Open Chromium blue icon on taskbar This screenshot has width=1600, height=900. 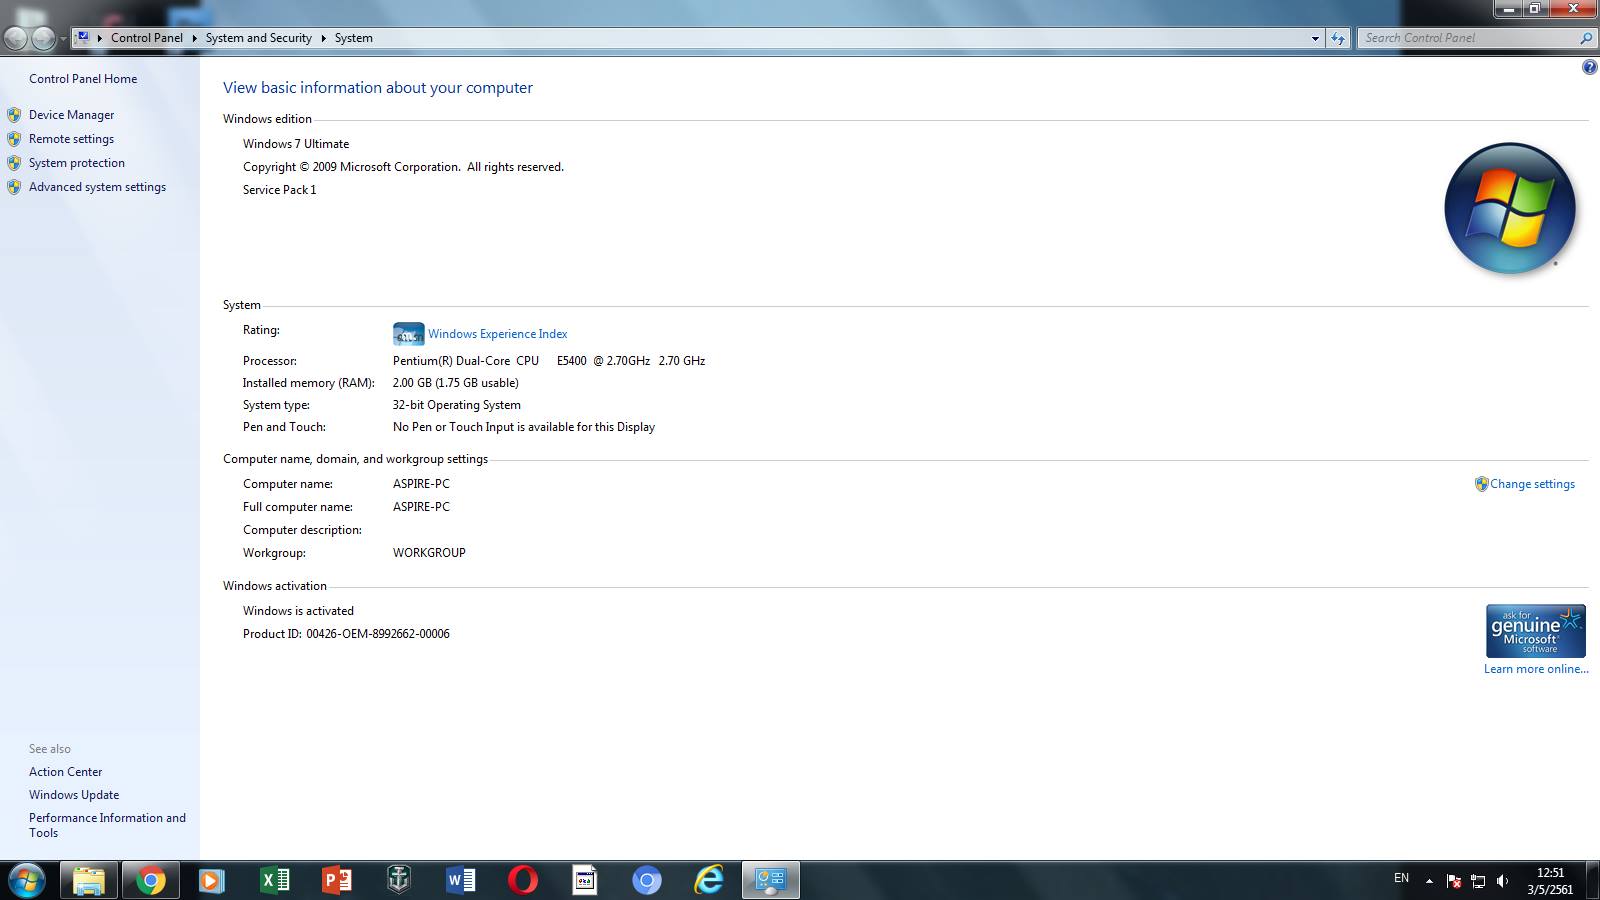[647, 881]
